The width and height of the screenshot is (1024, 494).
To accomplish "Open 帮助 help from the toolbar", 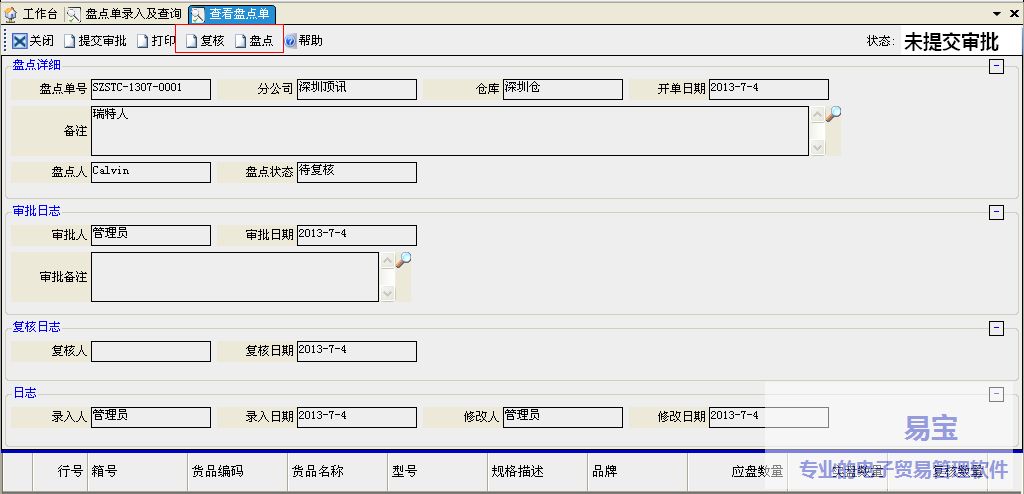I will coord(291,41).
